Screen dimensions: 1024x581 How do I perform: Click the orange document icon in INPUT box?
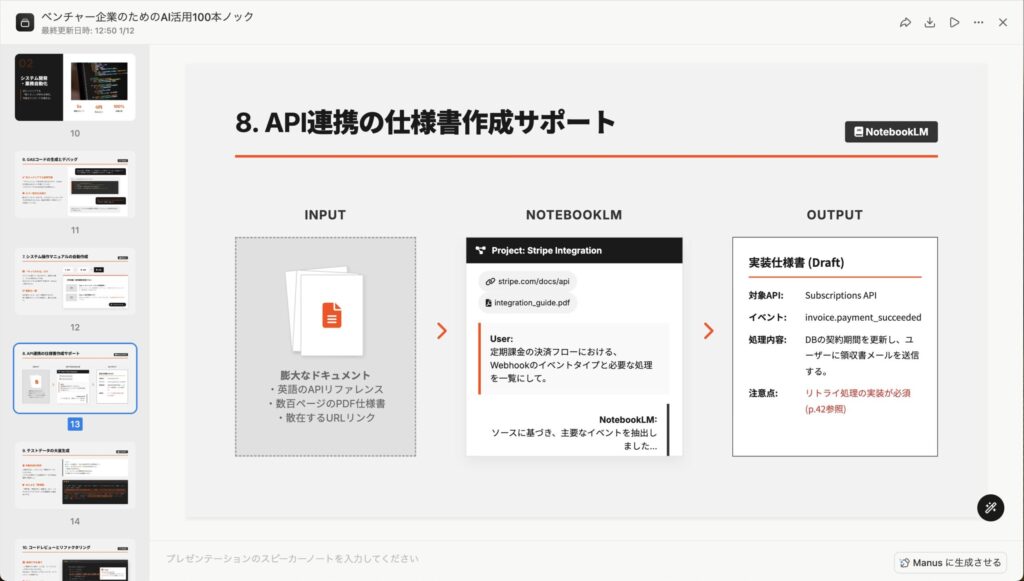click(x=331, y=315)
